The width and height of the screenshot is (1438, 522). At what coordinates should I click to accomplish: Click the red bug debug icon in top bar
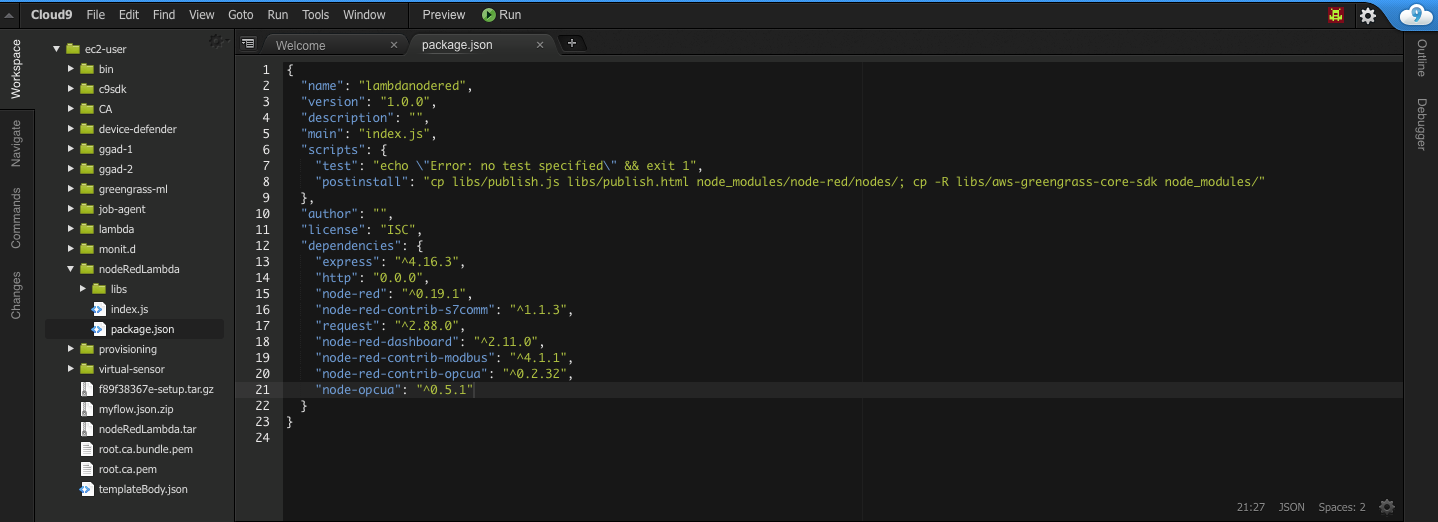1336,15
